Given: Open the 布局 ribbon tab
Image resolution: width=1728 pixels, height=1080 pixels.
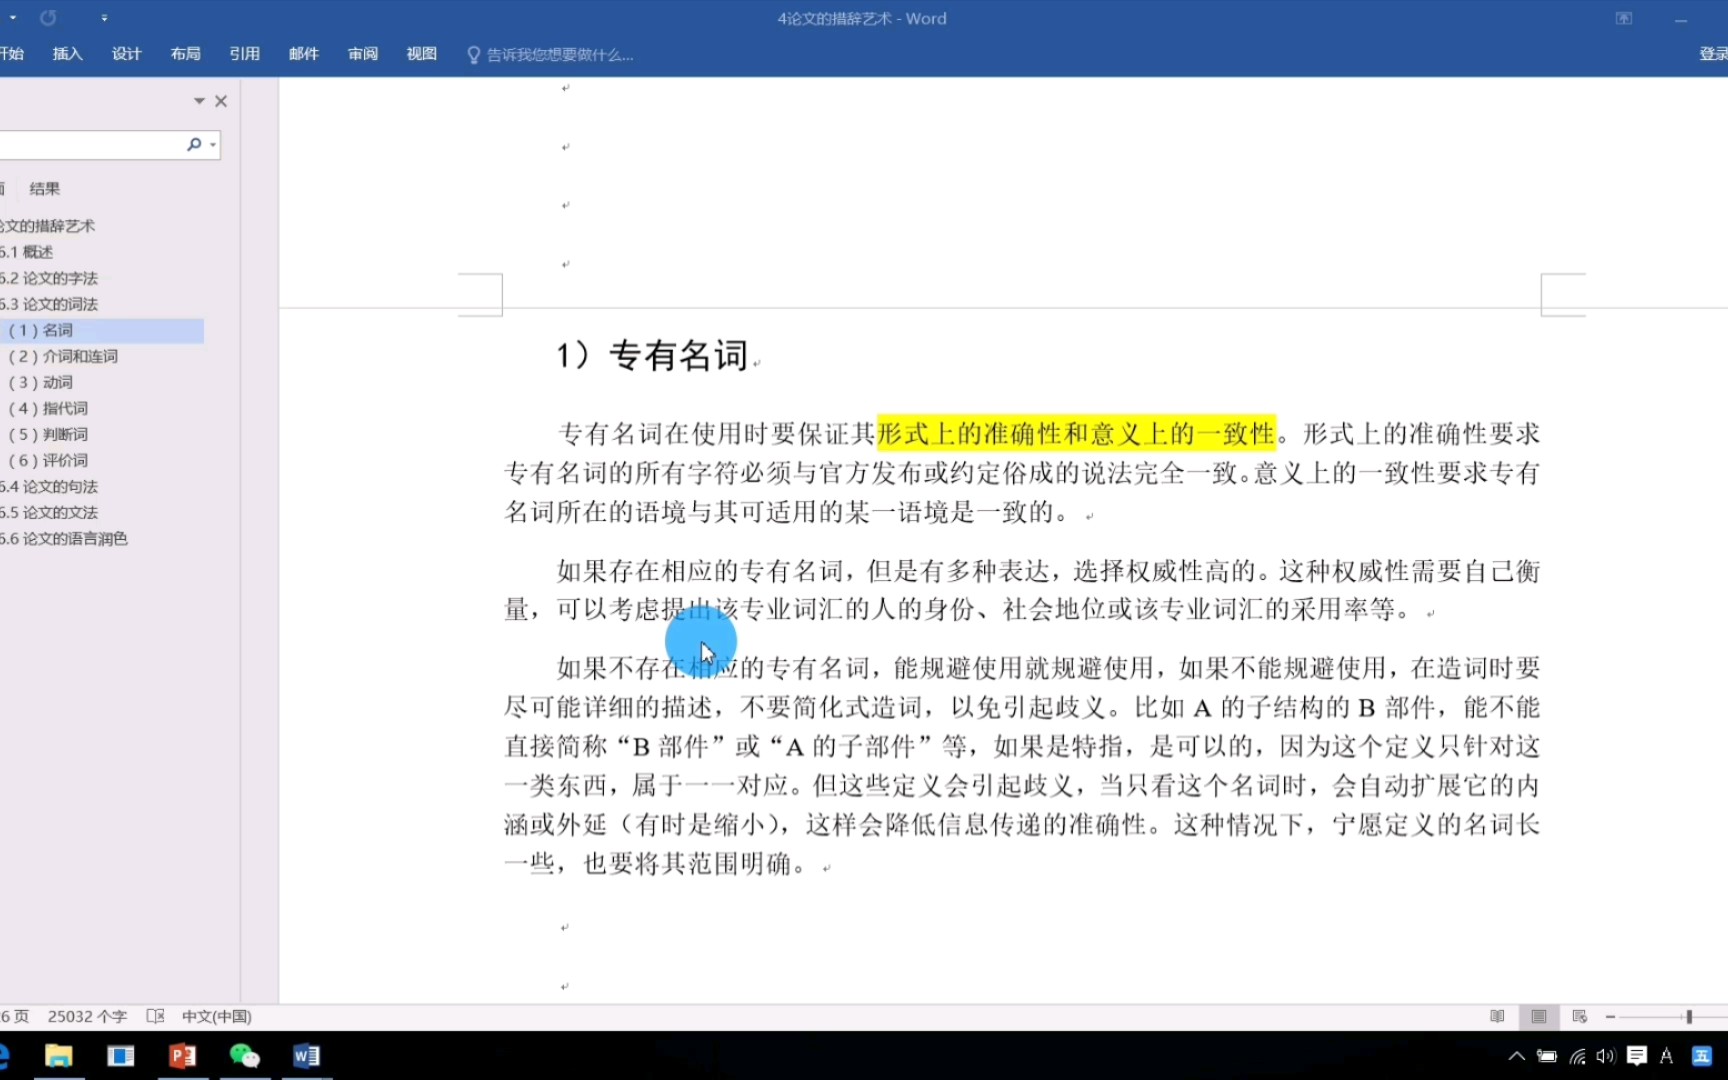Looking at the screenshot, I should point(185,54).
